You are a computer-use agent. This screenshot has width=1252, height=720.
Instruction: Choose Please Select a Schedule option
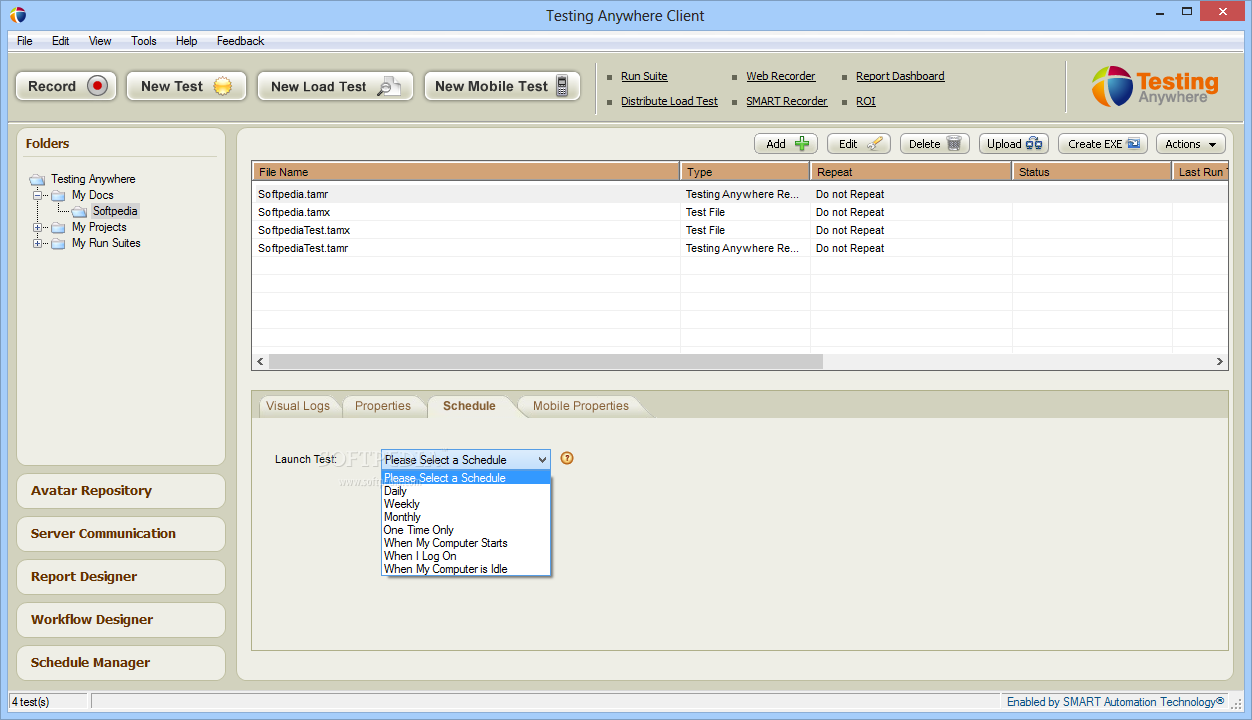tap(466, 478)
